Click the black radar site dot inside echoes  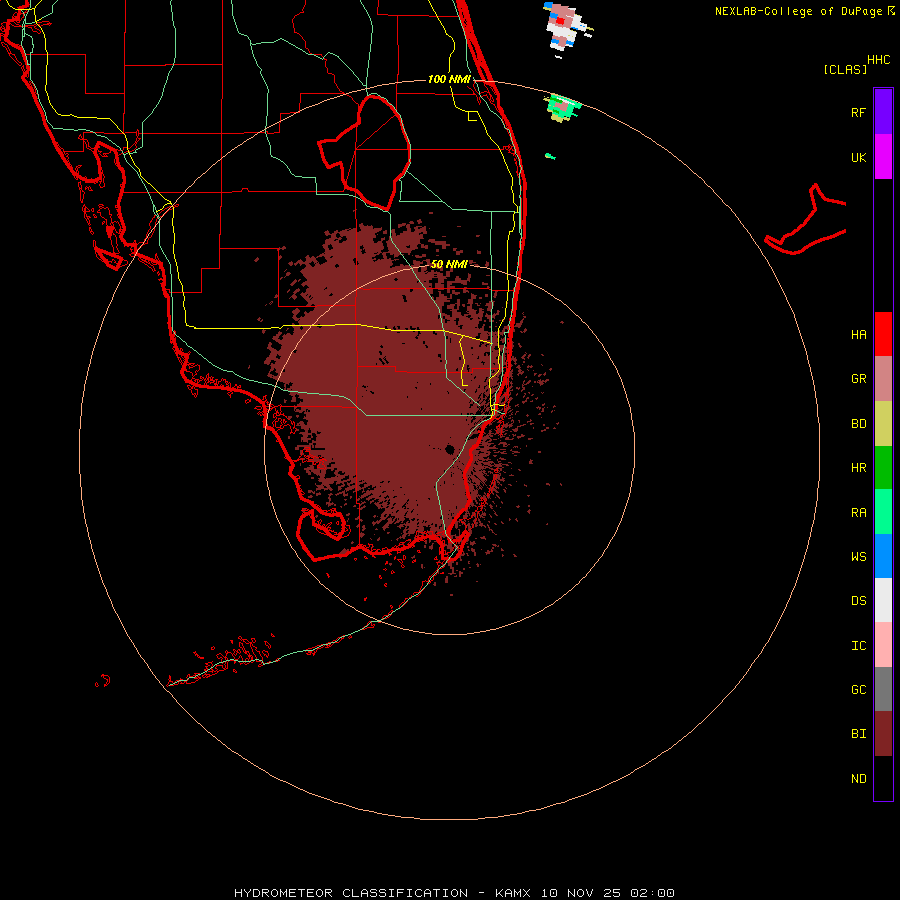click(450, 449)
